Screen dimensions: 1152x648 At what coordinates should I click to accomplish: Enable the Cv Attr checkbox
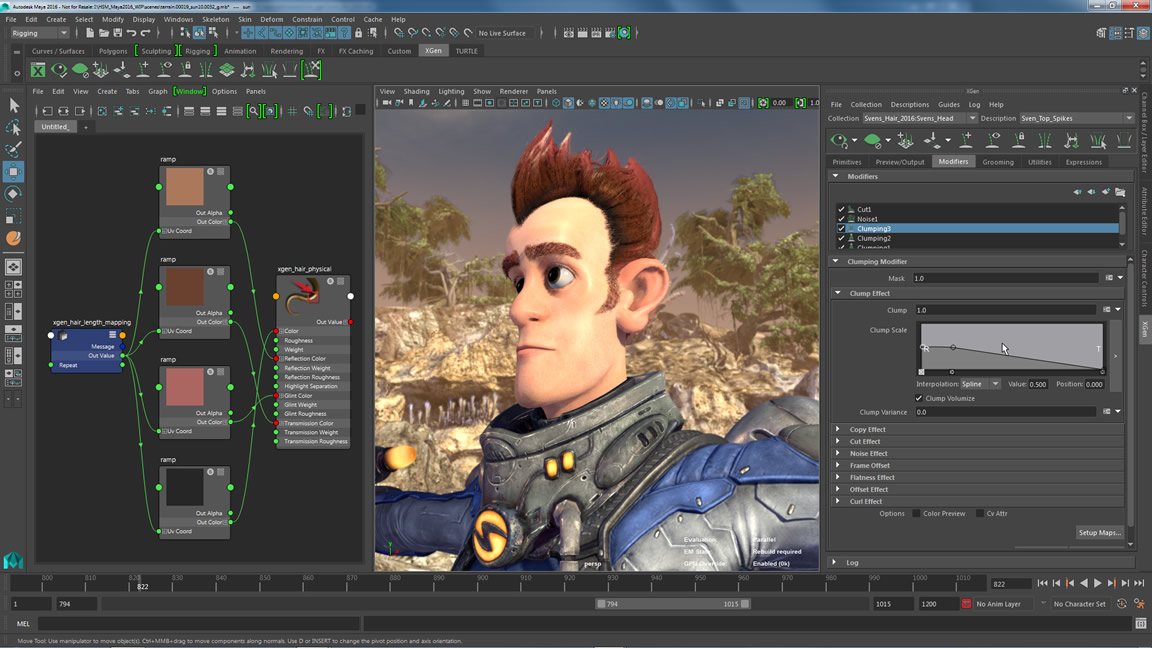coord(979,514)
